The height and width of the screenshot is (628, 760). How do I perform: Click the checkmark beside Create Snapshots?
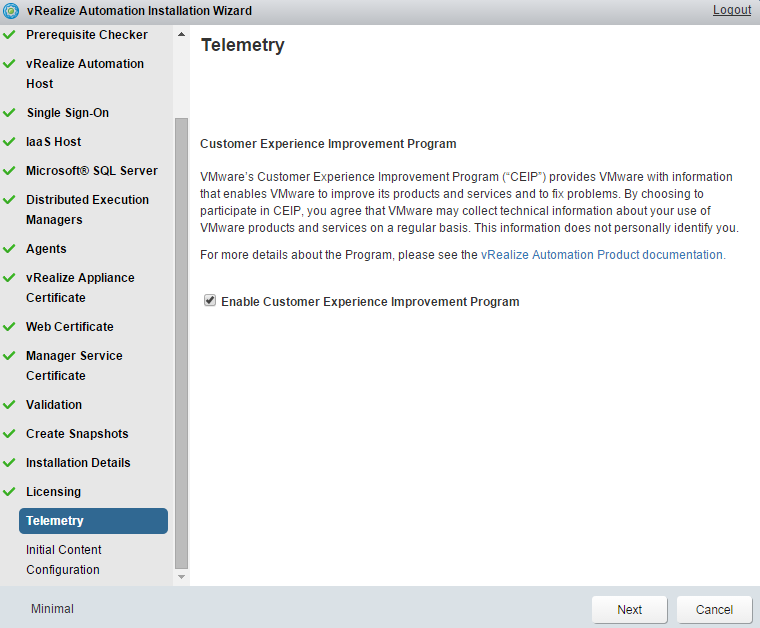pyautogui.click(x=9, y=434)
